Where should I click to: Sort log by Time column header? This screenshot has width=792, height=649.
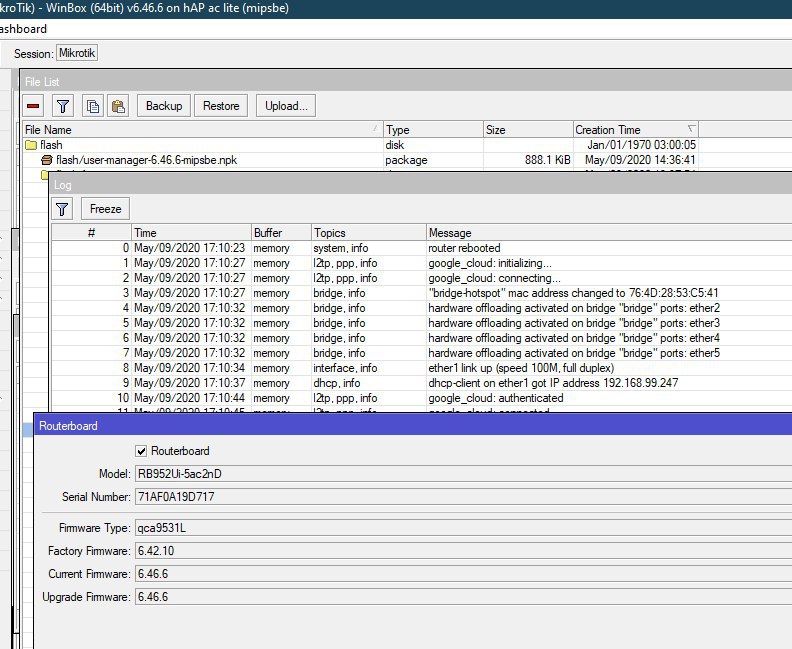(191, 233)
